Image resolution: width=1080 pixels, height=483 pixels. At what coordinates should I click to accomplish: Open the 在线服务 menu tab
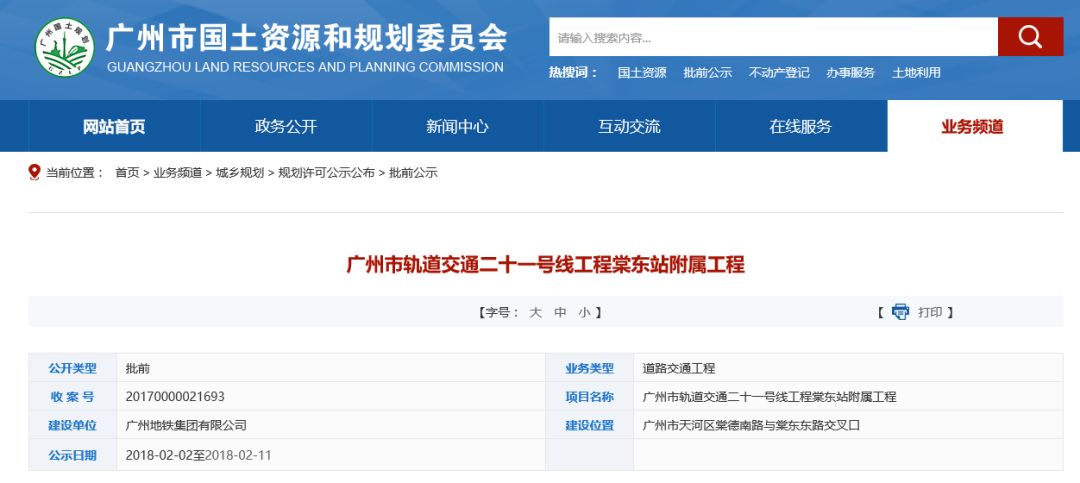click(x=801, y=127)
